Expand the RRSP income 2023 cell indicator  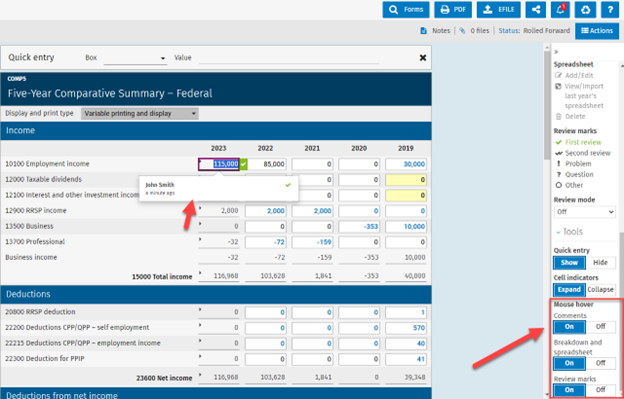[x=200, y=208]
